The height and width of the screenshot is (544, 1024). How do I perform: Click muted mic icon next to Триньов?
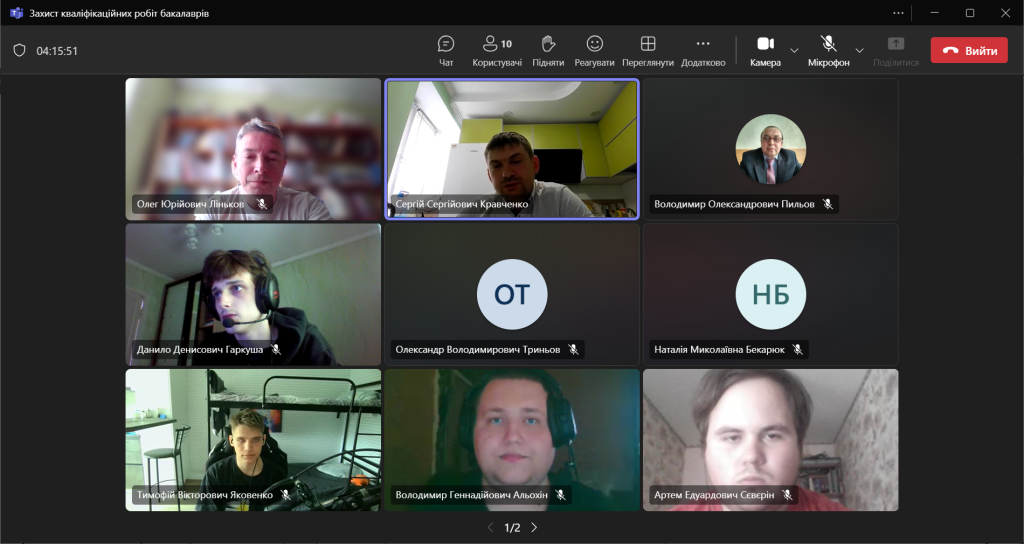[573, 349]
